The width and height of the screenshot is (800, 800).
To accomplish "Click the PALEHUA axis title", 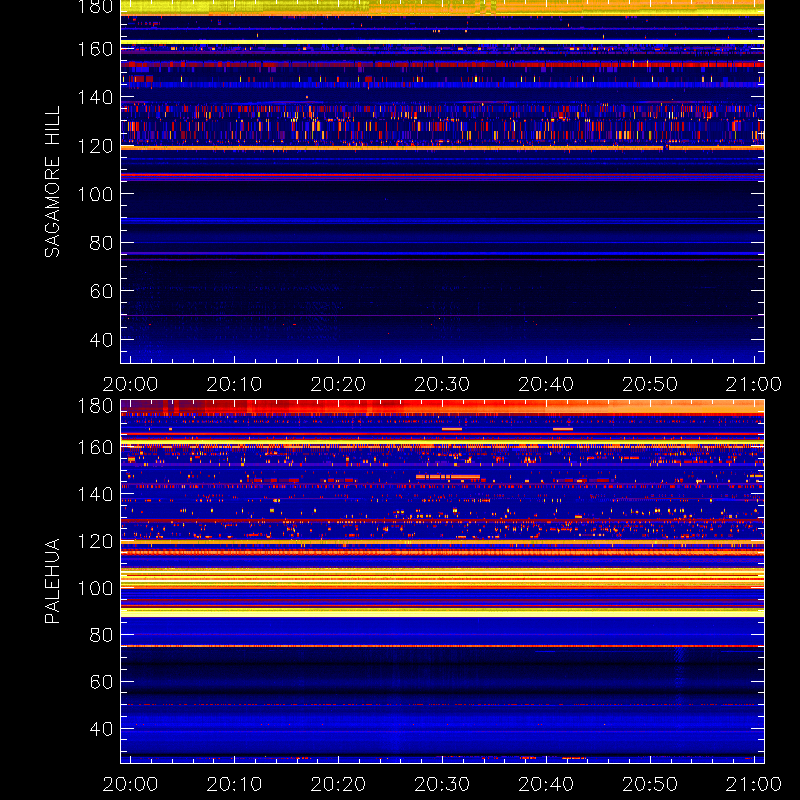I will click(52, 581).
